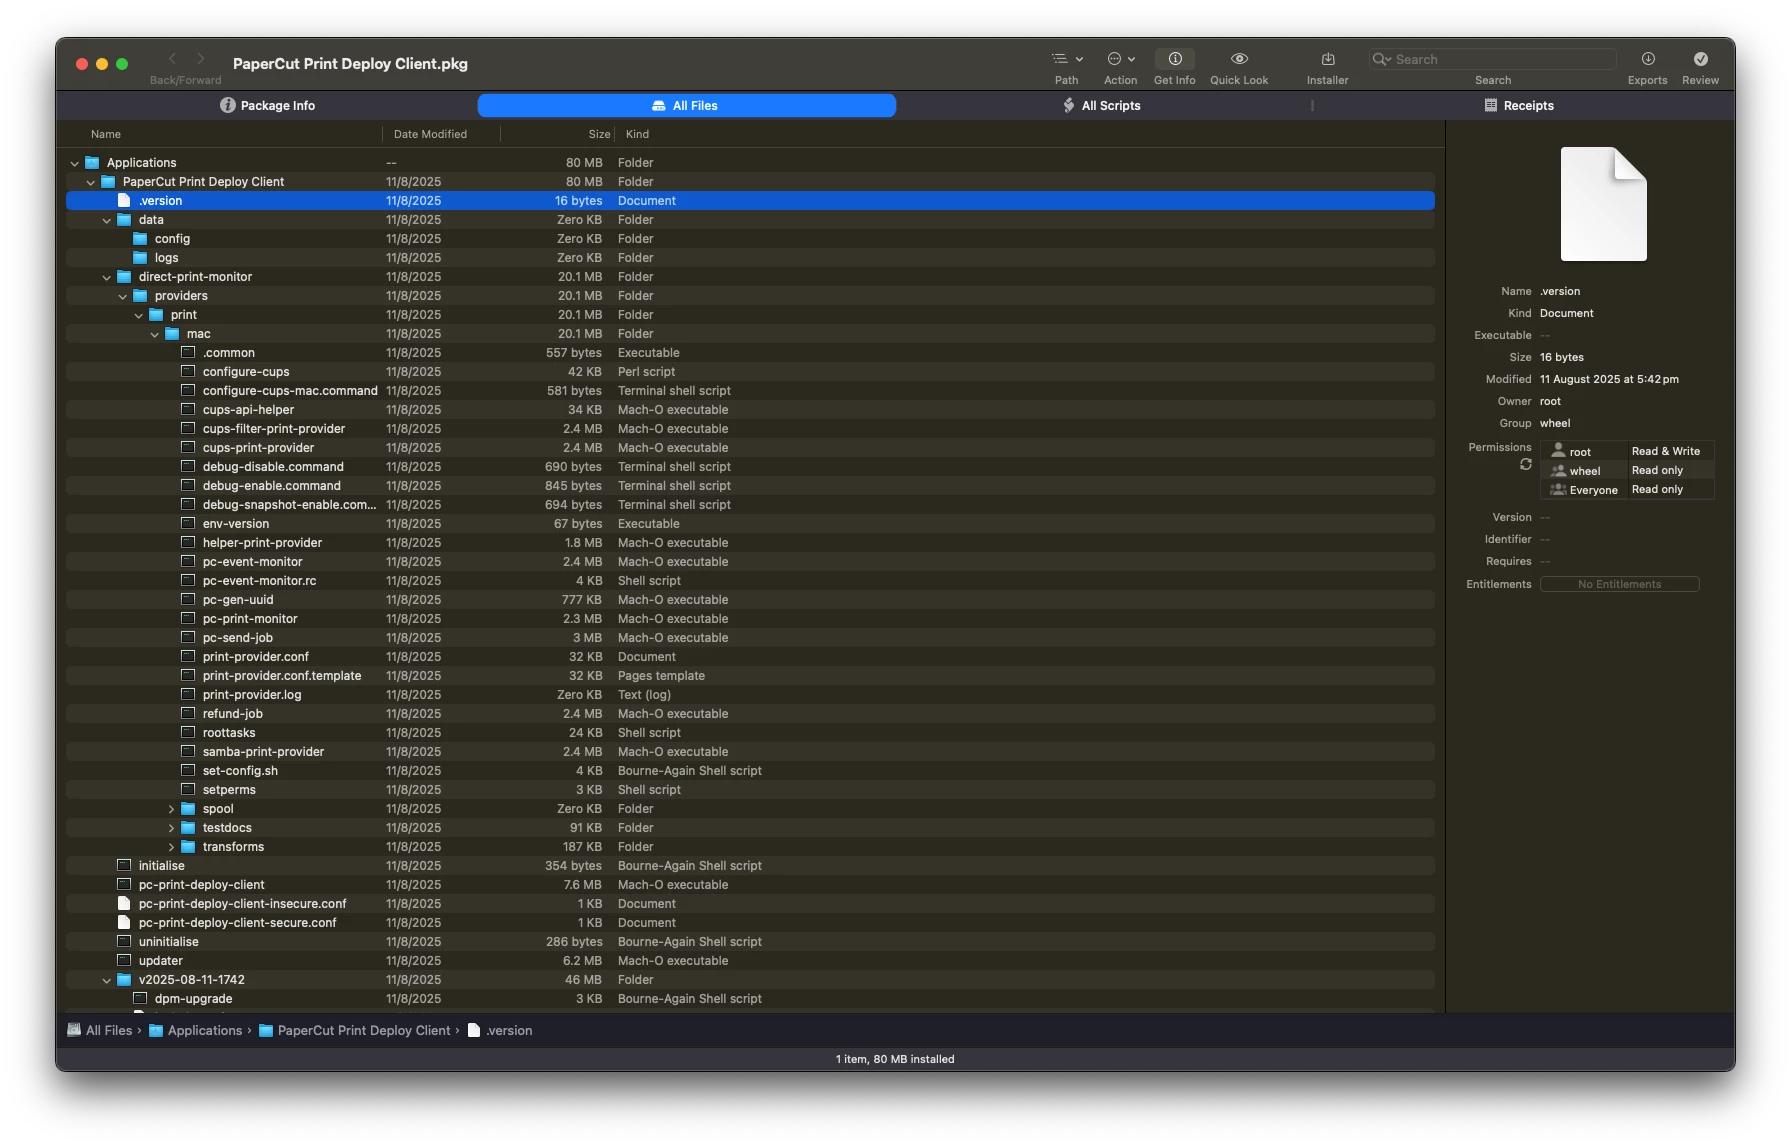Click .version in the bottom path bar
This screenshot has height=1145, width=1791.
pyautogui.click(x=499, y=1030)
